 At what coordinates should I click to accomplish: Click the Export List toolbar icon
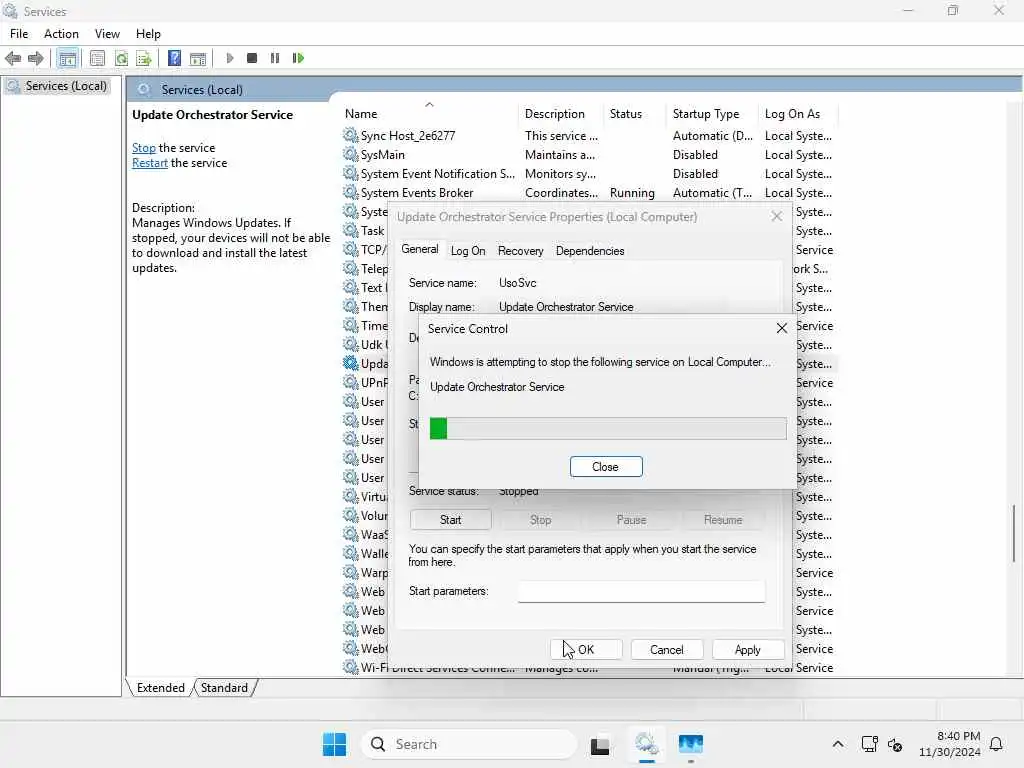pyautogui.click(x=144, y=58)
